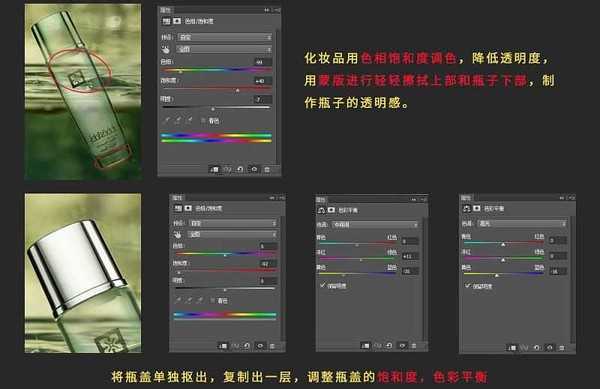The height and width of the screenshot is (389, 600).
Task: Click clip-to-layer icon in upper Hue/Saturation panel
Action: [214, 169]
